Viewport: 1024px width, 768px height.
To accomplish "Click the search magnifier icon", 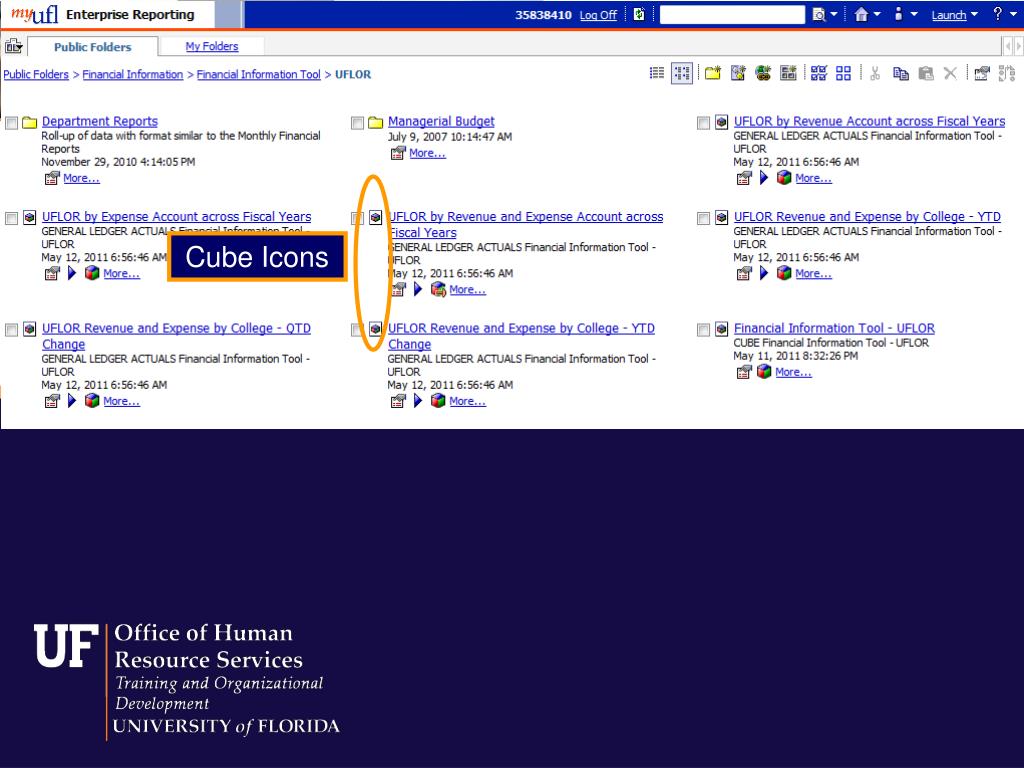I will point(818,14).
